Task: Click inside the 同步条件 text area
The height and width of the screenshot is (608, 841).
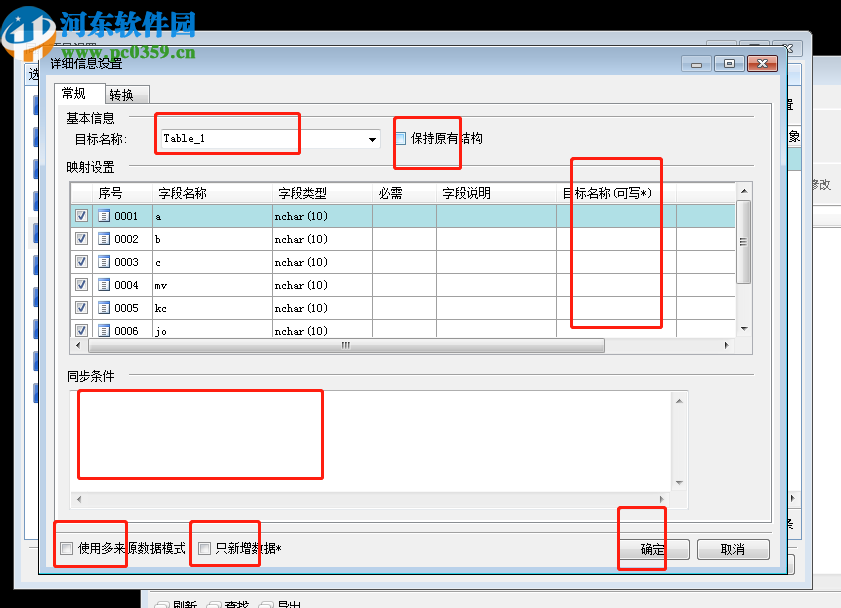Action: pos(371,442)
